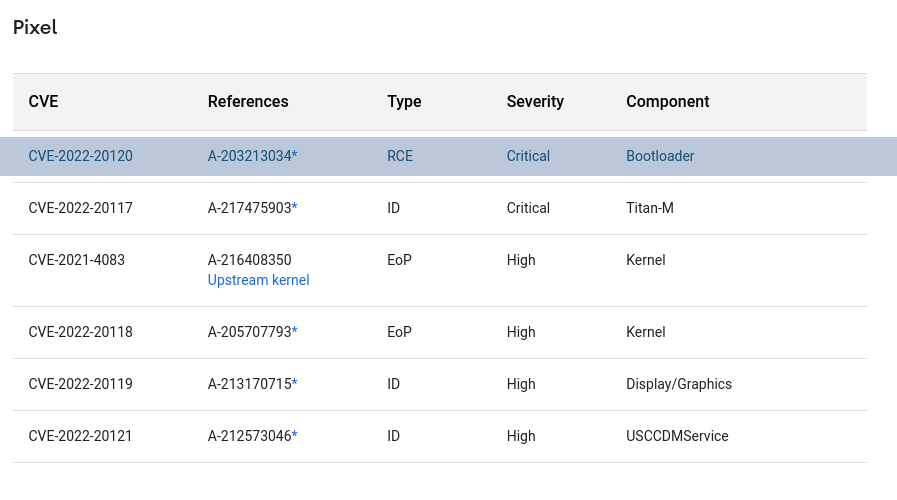897x500 pixels.
Task: Click the CVE-2022-20121 entry
Action: tap(81, 436)
